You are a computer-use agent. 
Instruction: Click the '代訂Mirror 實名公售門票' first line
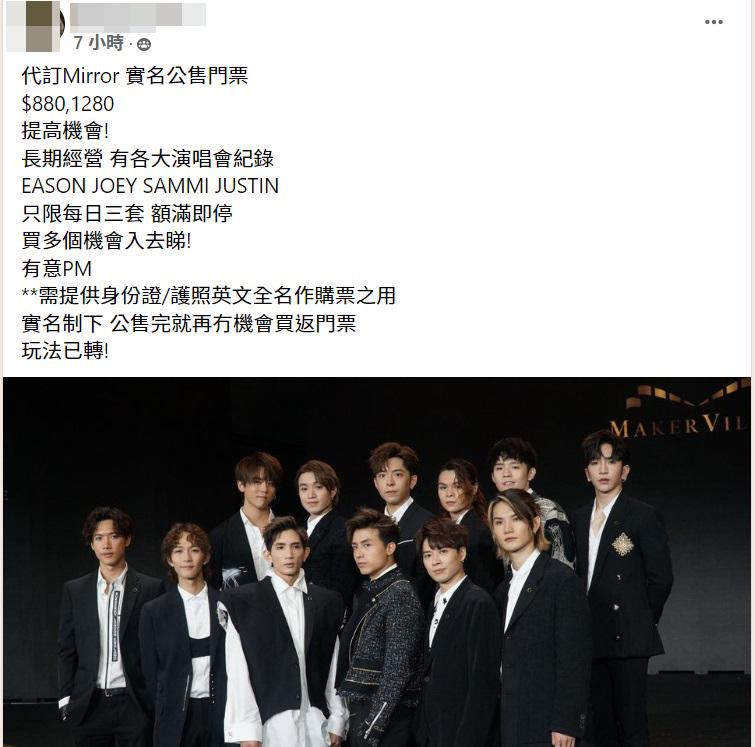coord(135,76)
